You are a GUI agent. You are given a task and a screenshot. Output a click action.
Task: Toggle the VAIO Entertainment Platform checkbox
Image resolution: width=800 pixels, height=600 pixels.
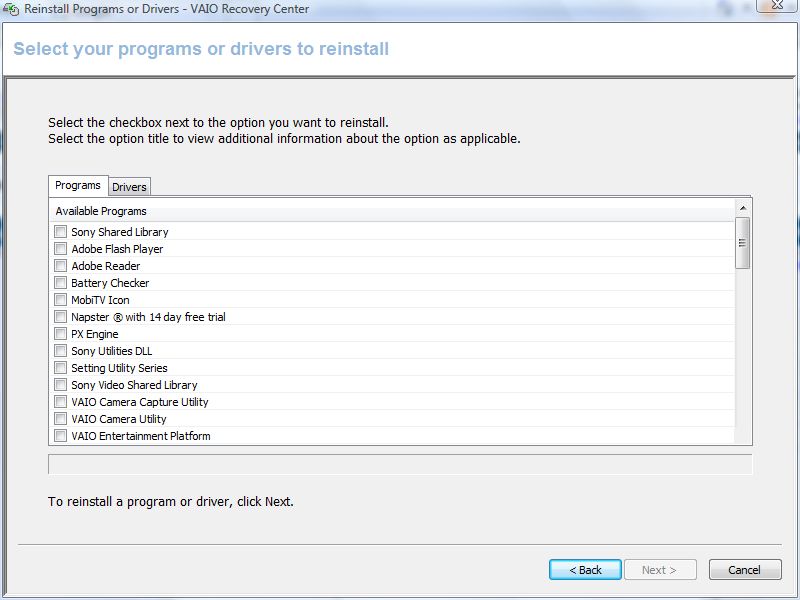coord(60,436)
